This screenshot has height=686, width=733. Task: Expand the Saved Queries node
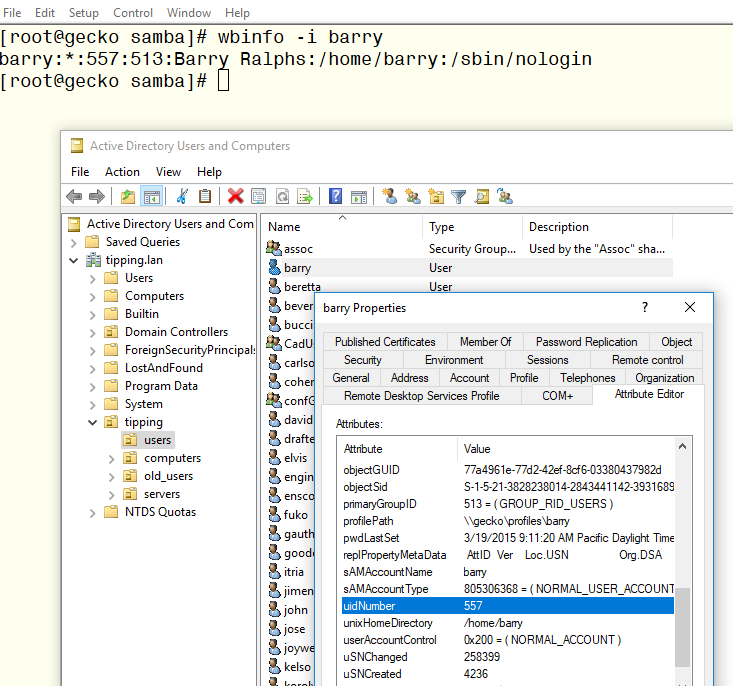73,243
